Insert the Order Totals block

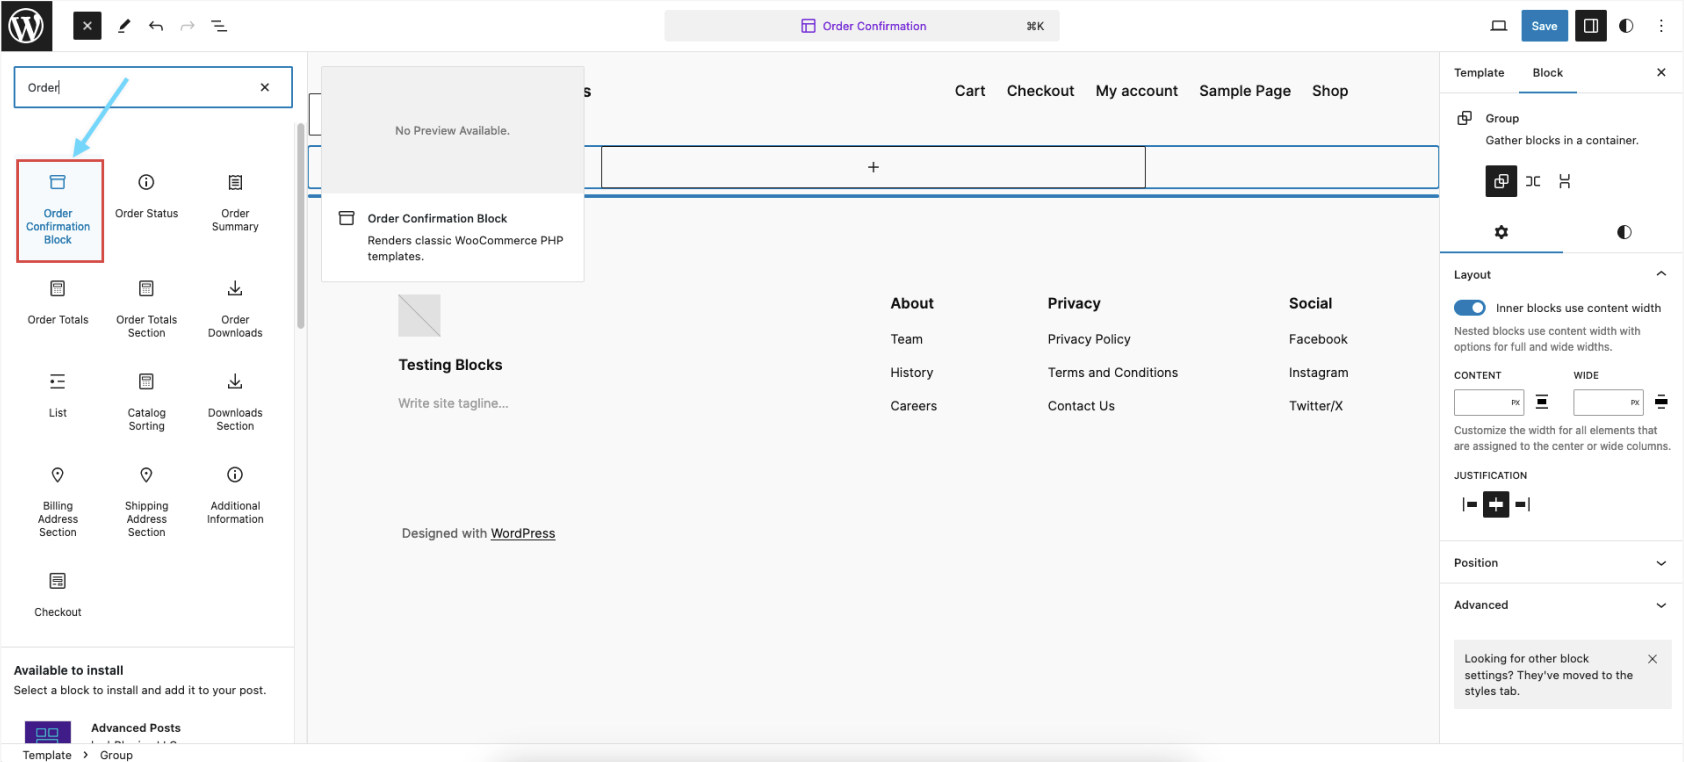(58, 304)
